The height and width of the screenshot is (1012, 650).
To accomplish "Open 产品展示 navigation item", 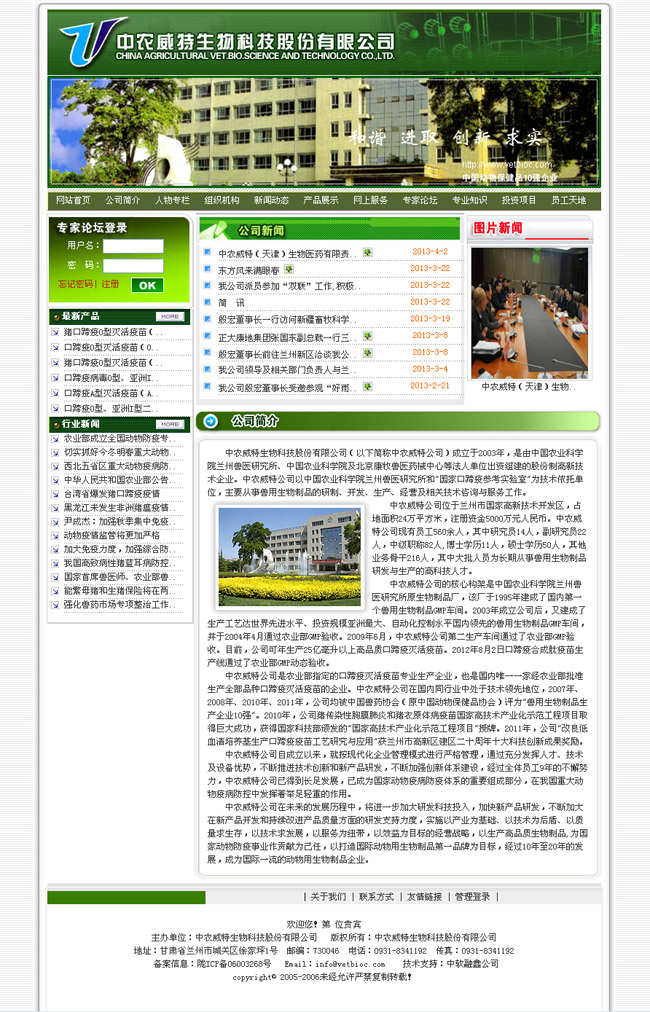I will [x=321, y=200].
